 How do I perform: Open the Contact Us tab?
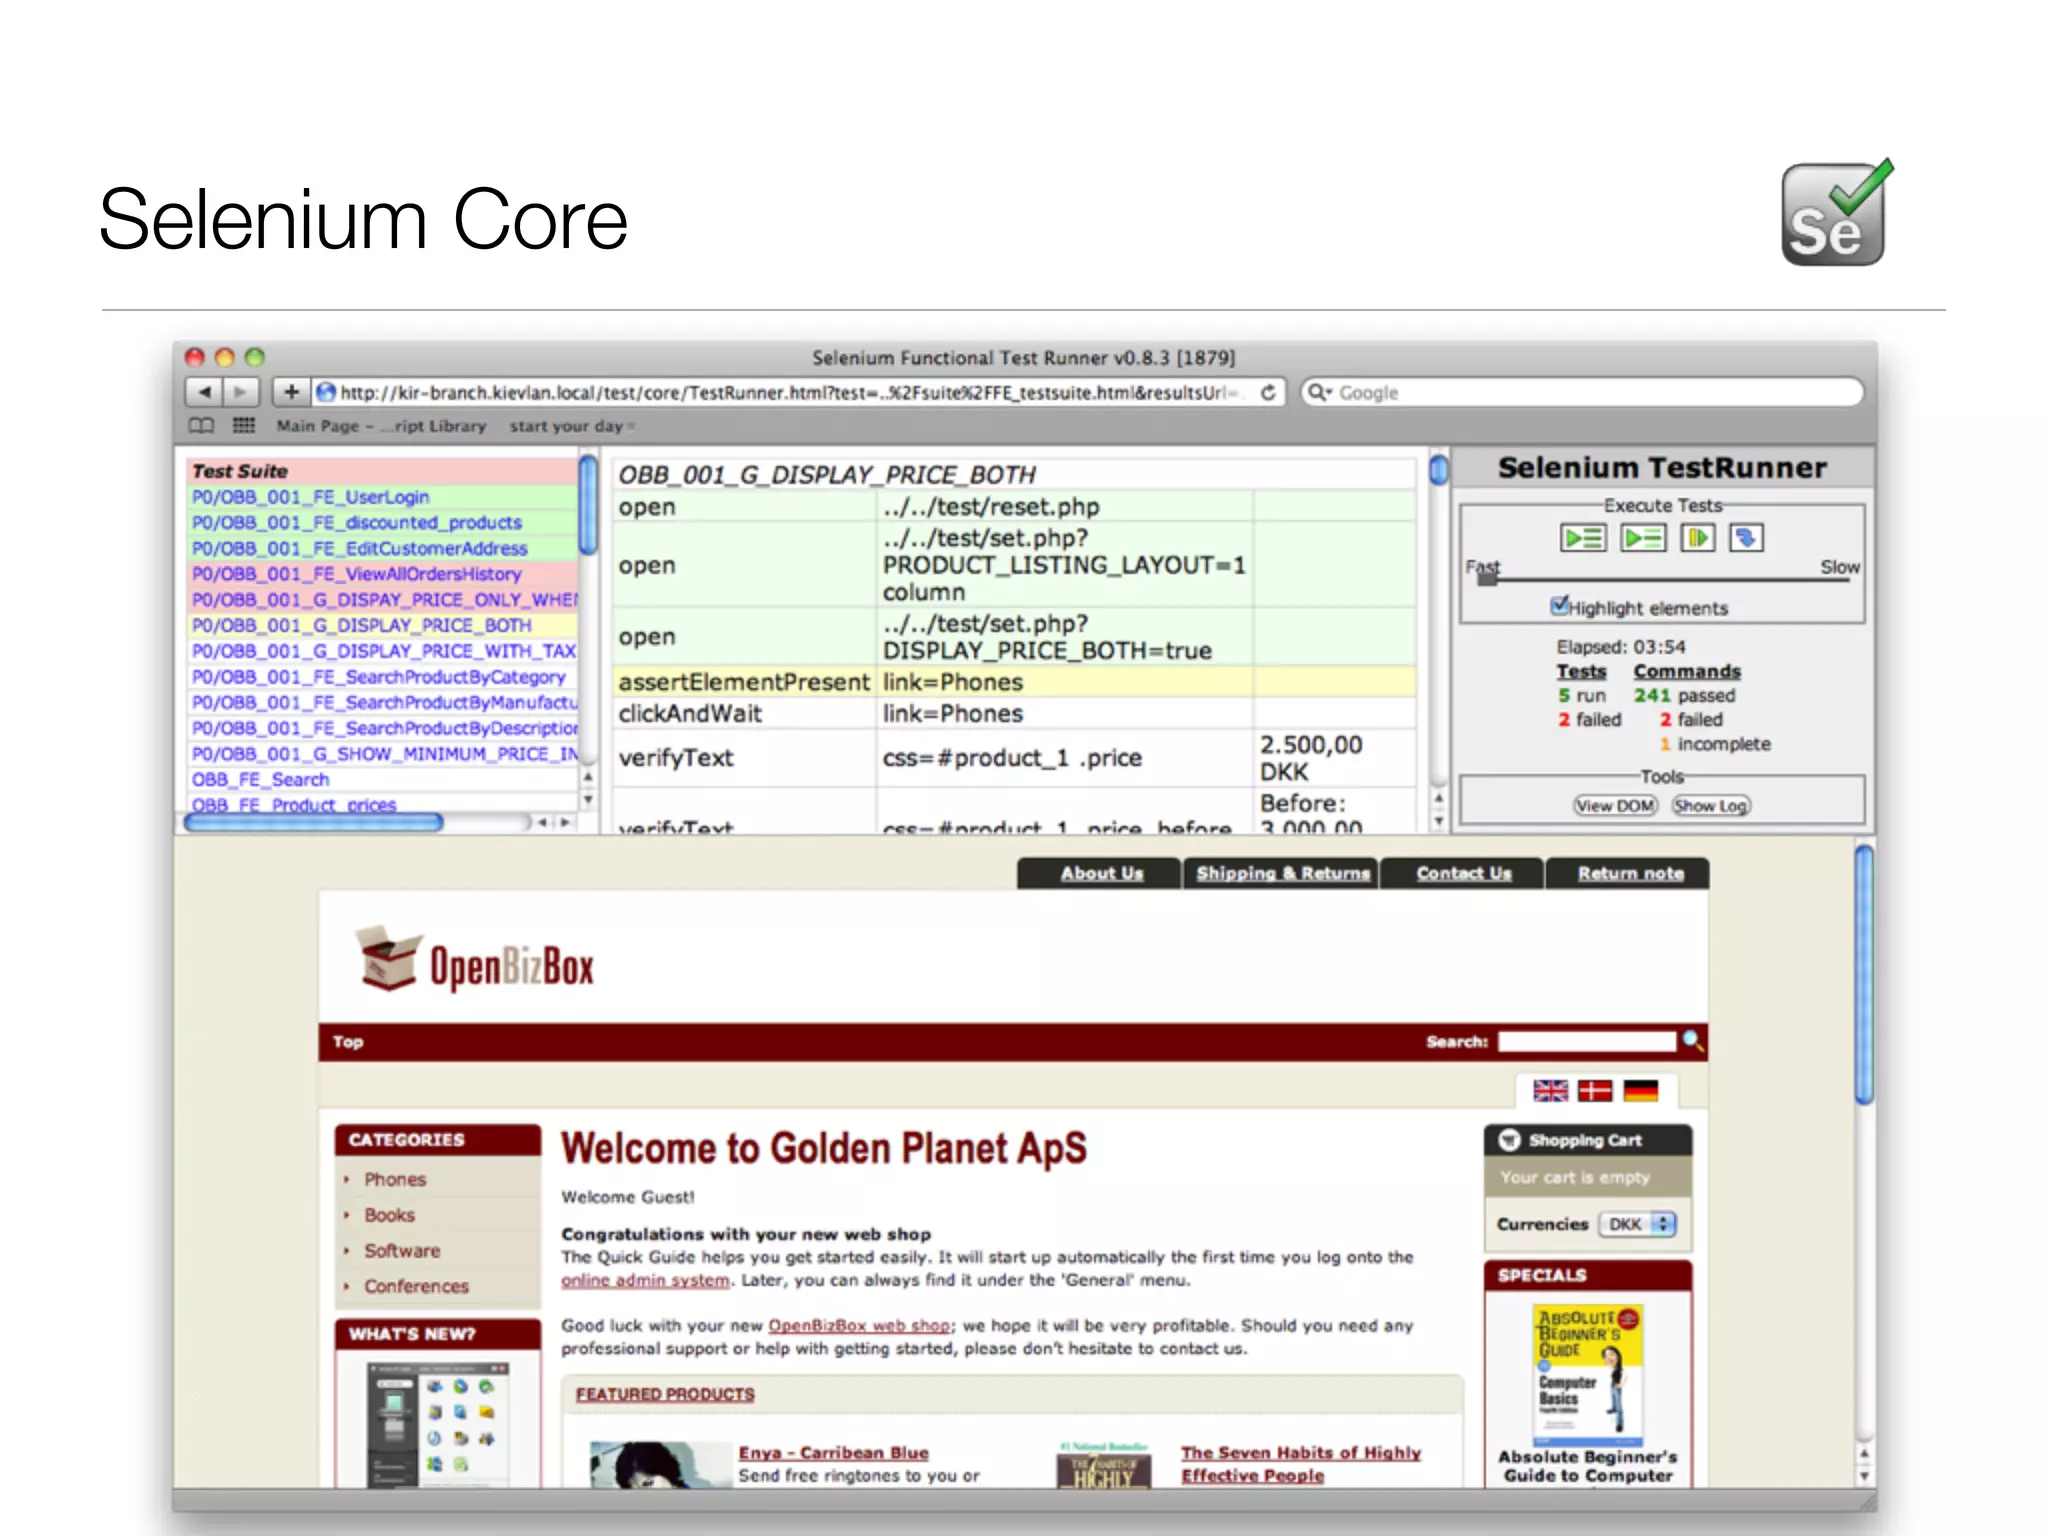point(1463,873)
